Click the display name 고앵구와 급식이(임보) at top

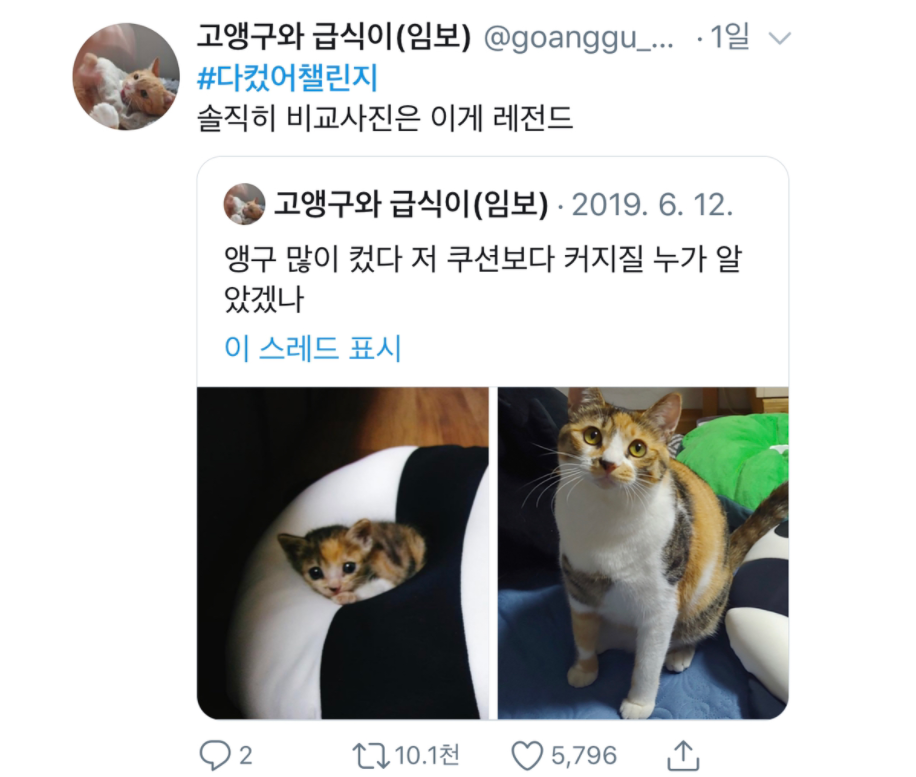click(334, 37)
